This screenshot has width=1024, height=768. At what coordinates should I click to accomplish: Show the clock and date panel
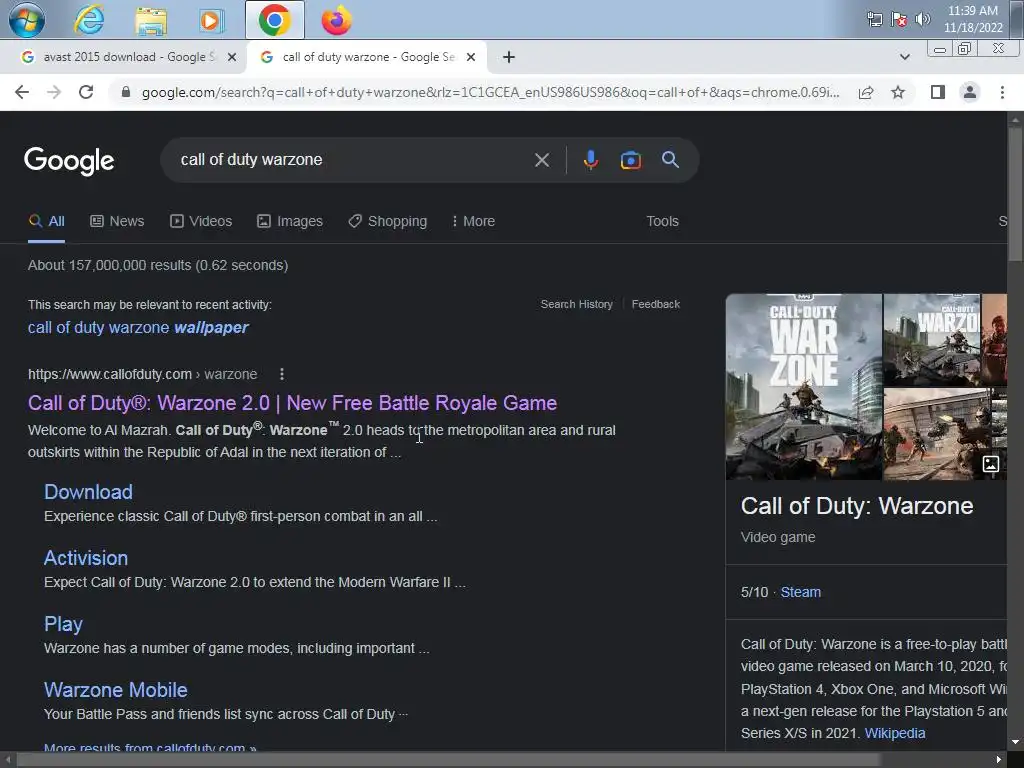(x=972, y=19)
